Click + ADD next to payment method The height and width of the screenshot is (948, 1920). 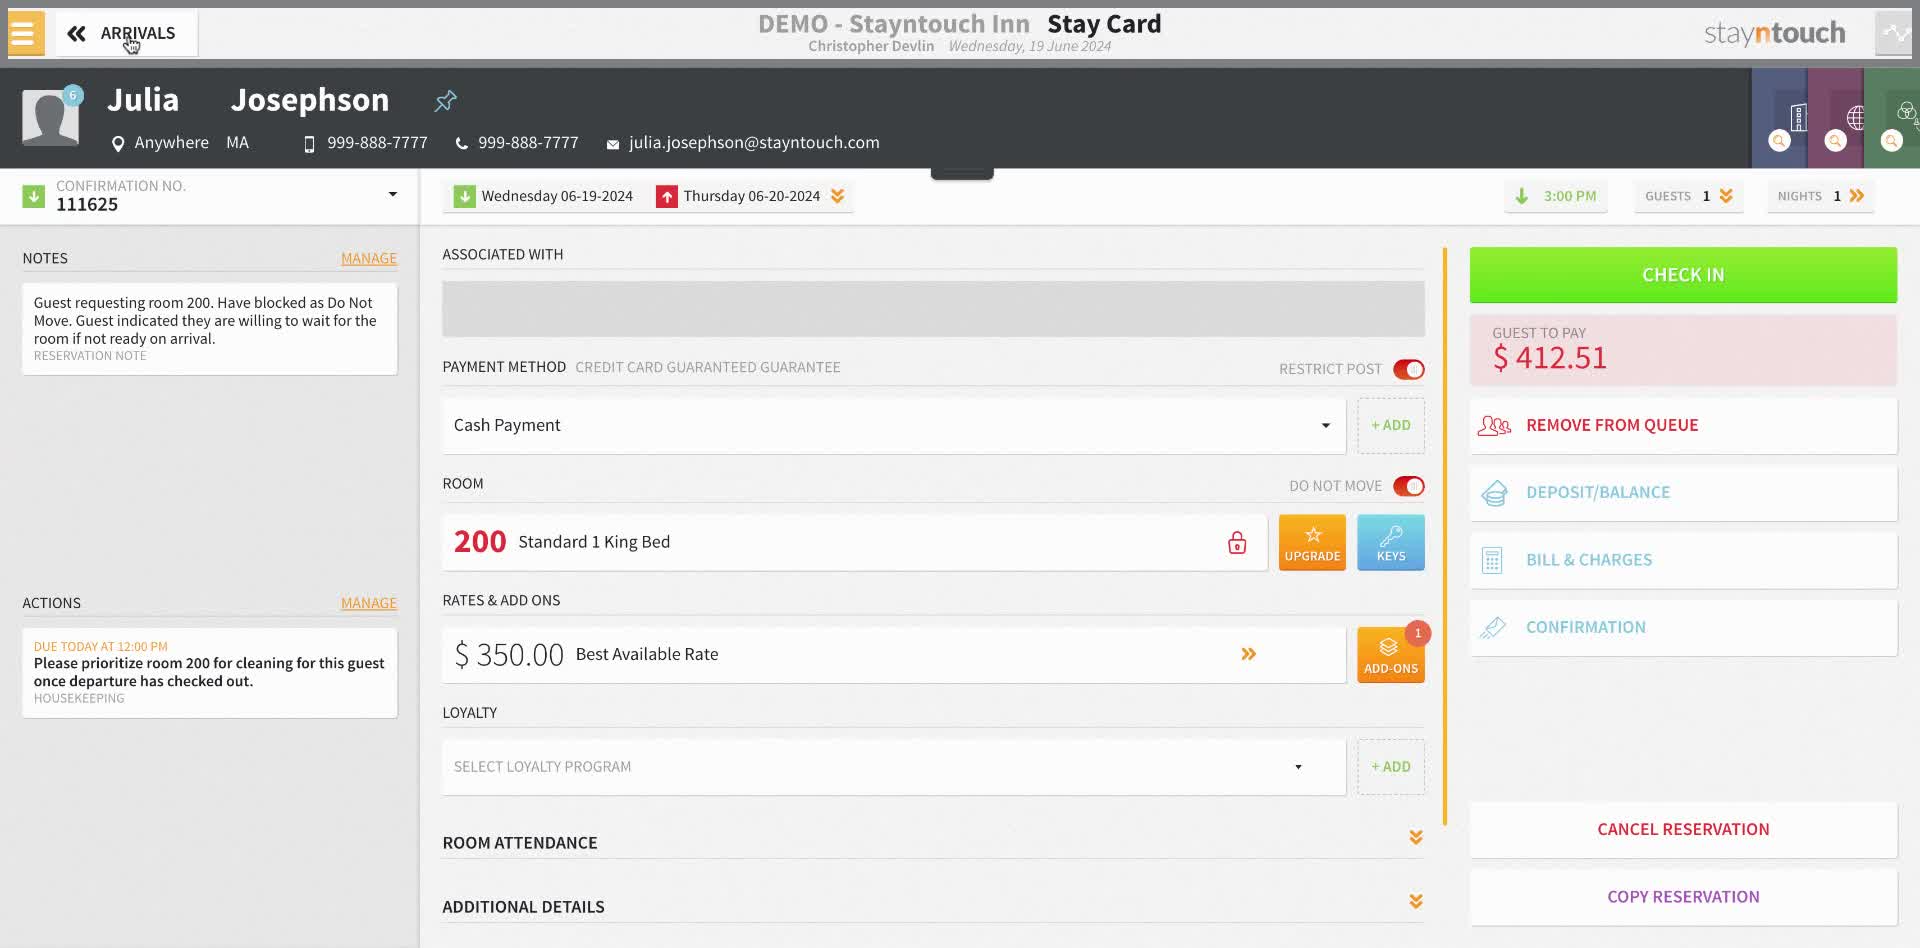[x=1391, y=426]
